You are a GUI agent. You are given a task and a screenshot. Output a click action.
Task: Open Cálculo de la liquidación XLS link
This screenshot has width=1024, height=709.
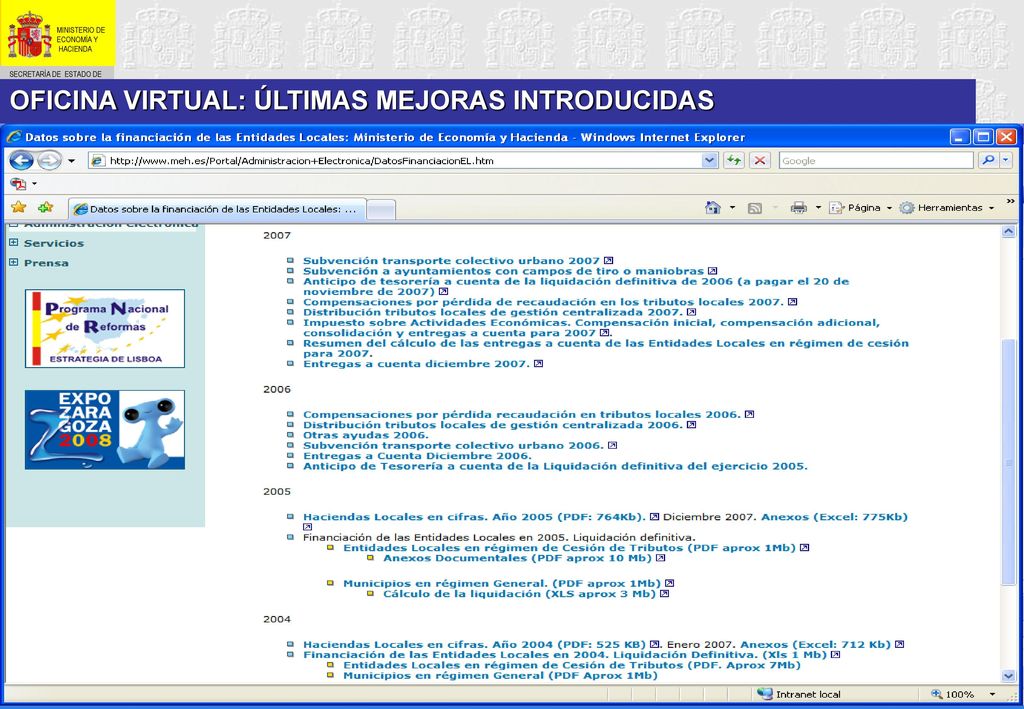(520, 594)
